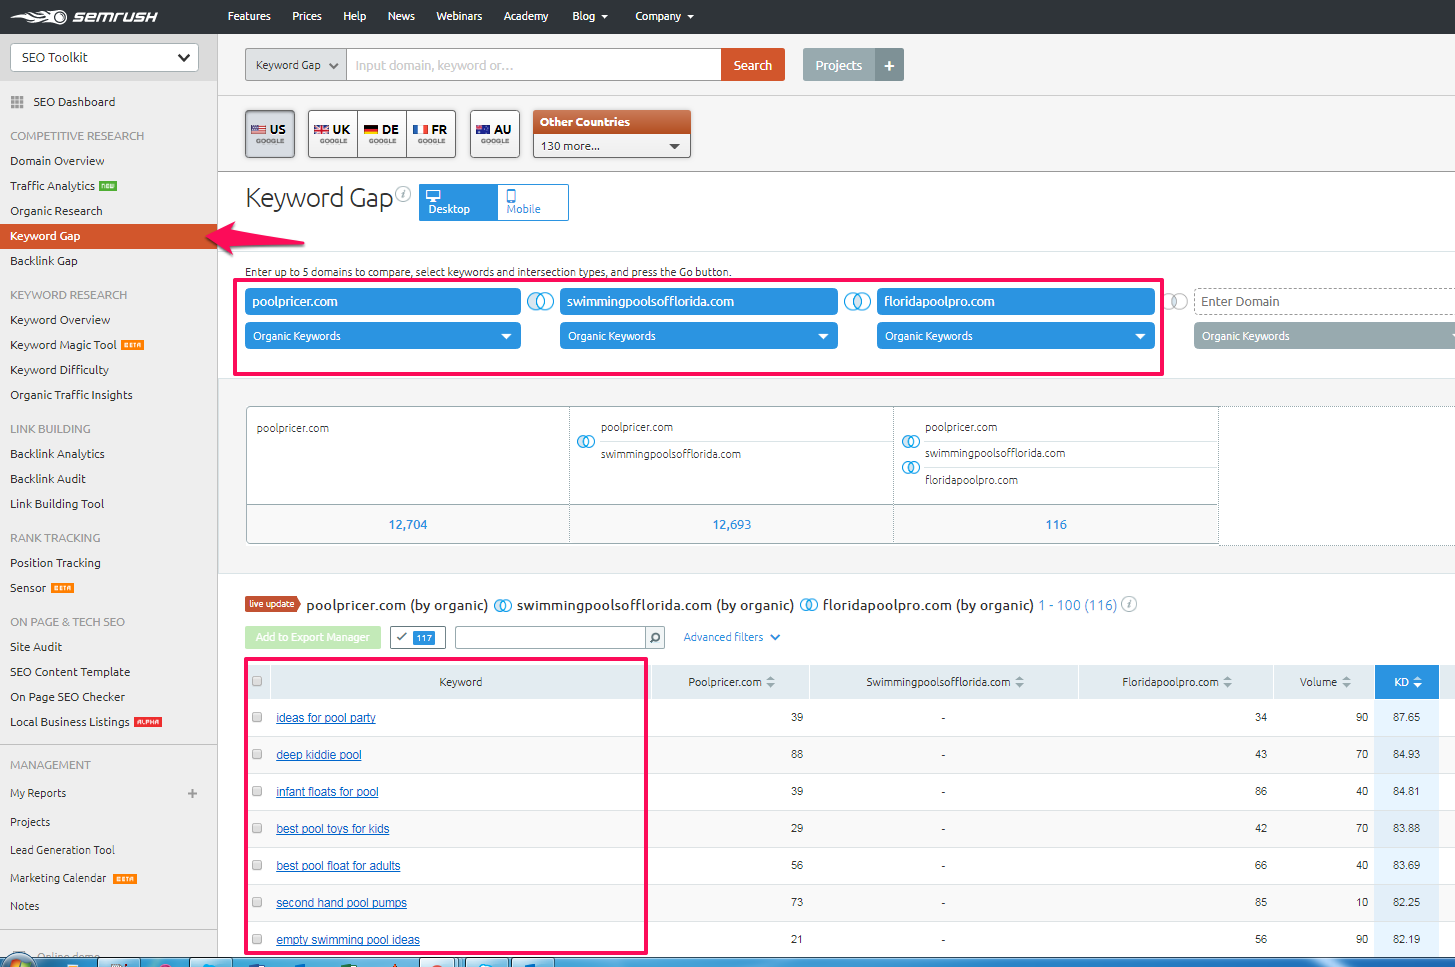The image size is (1455, 967).
Task: Check the 'ideas for pool party' row
Action: point(257,717)
